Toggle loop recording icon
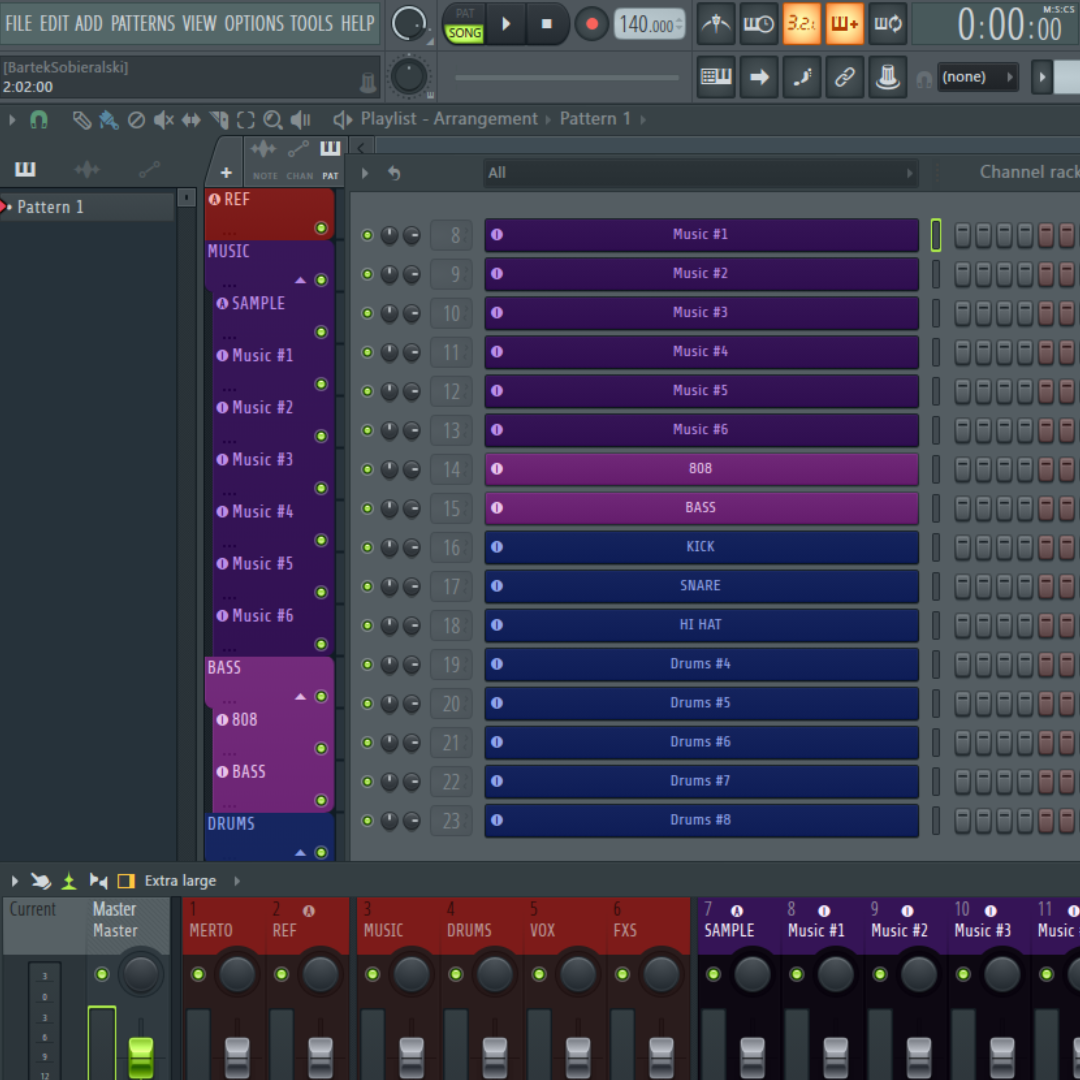 [x=887, y=24]
